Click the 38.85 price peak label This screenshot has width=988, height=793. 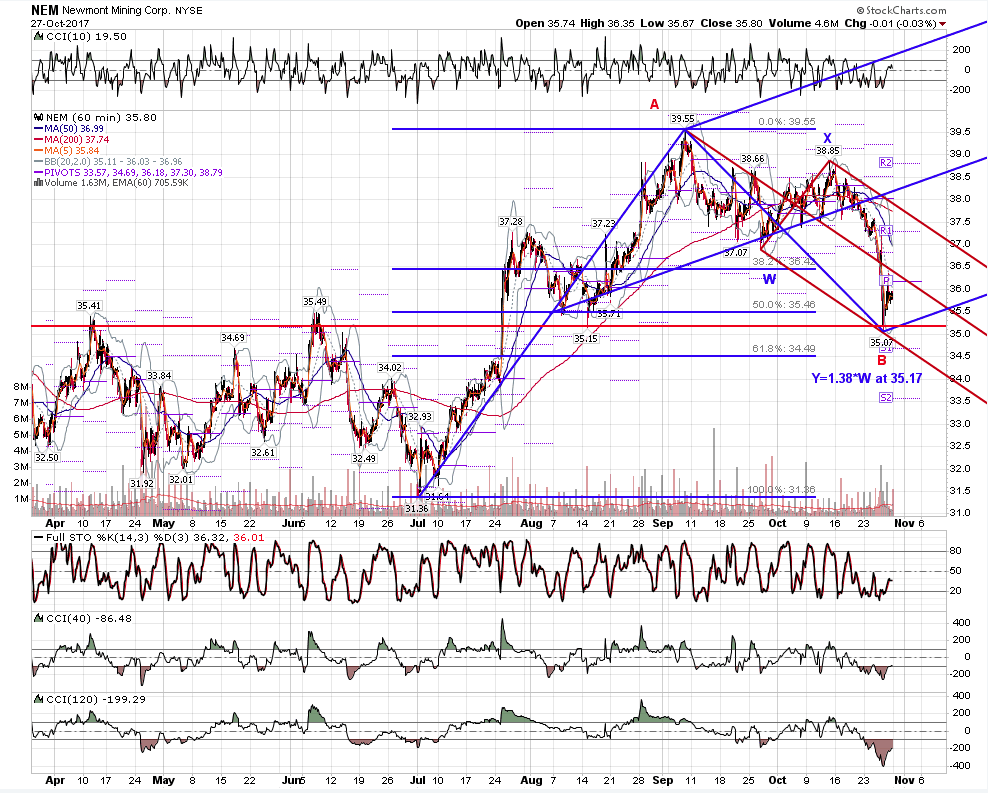(x=828, y=151)
